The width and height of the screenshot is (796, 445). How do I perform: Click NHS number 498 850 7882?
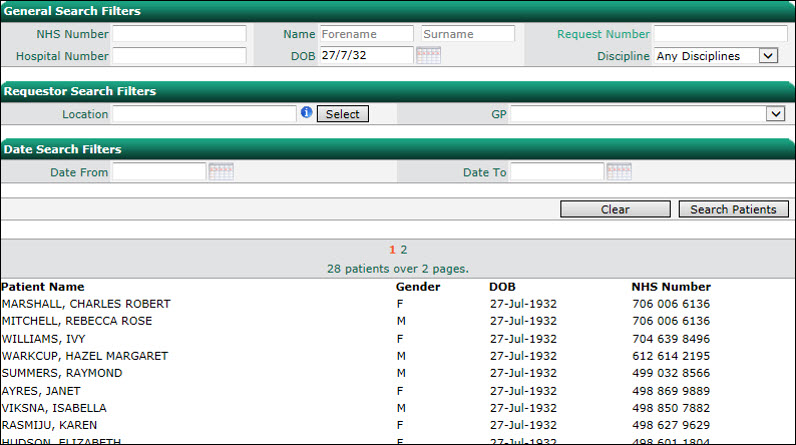tap(671, 408)
